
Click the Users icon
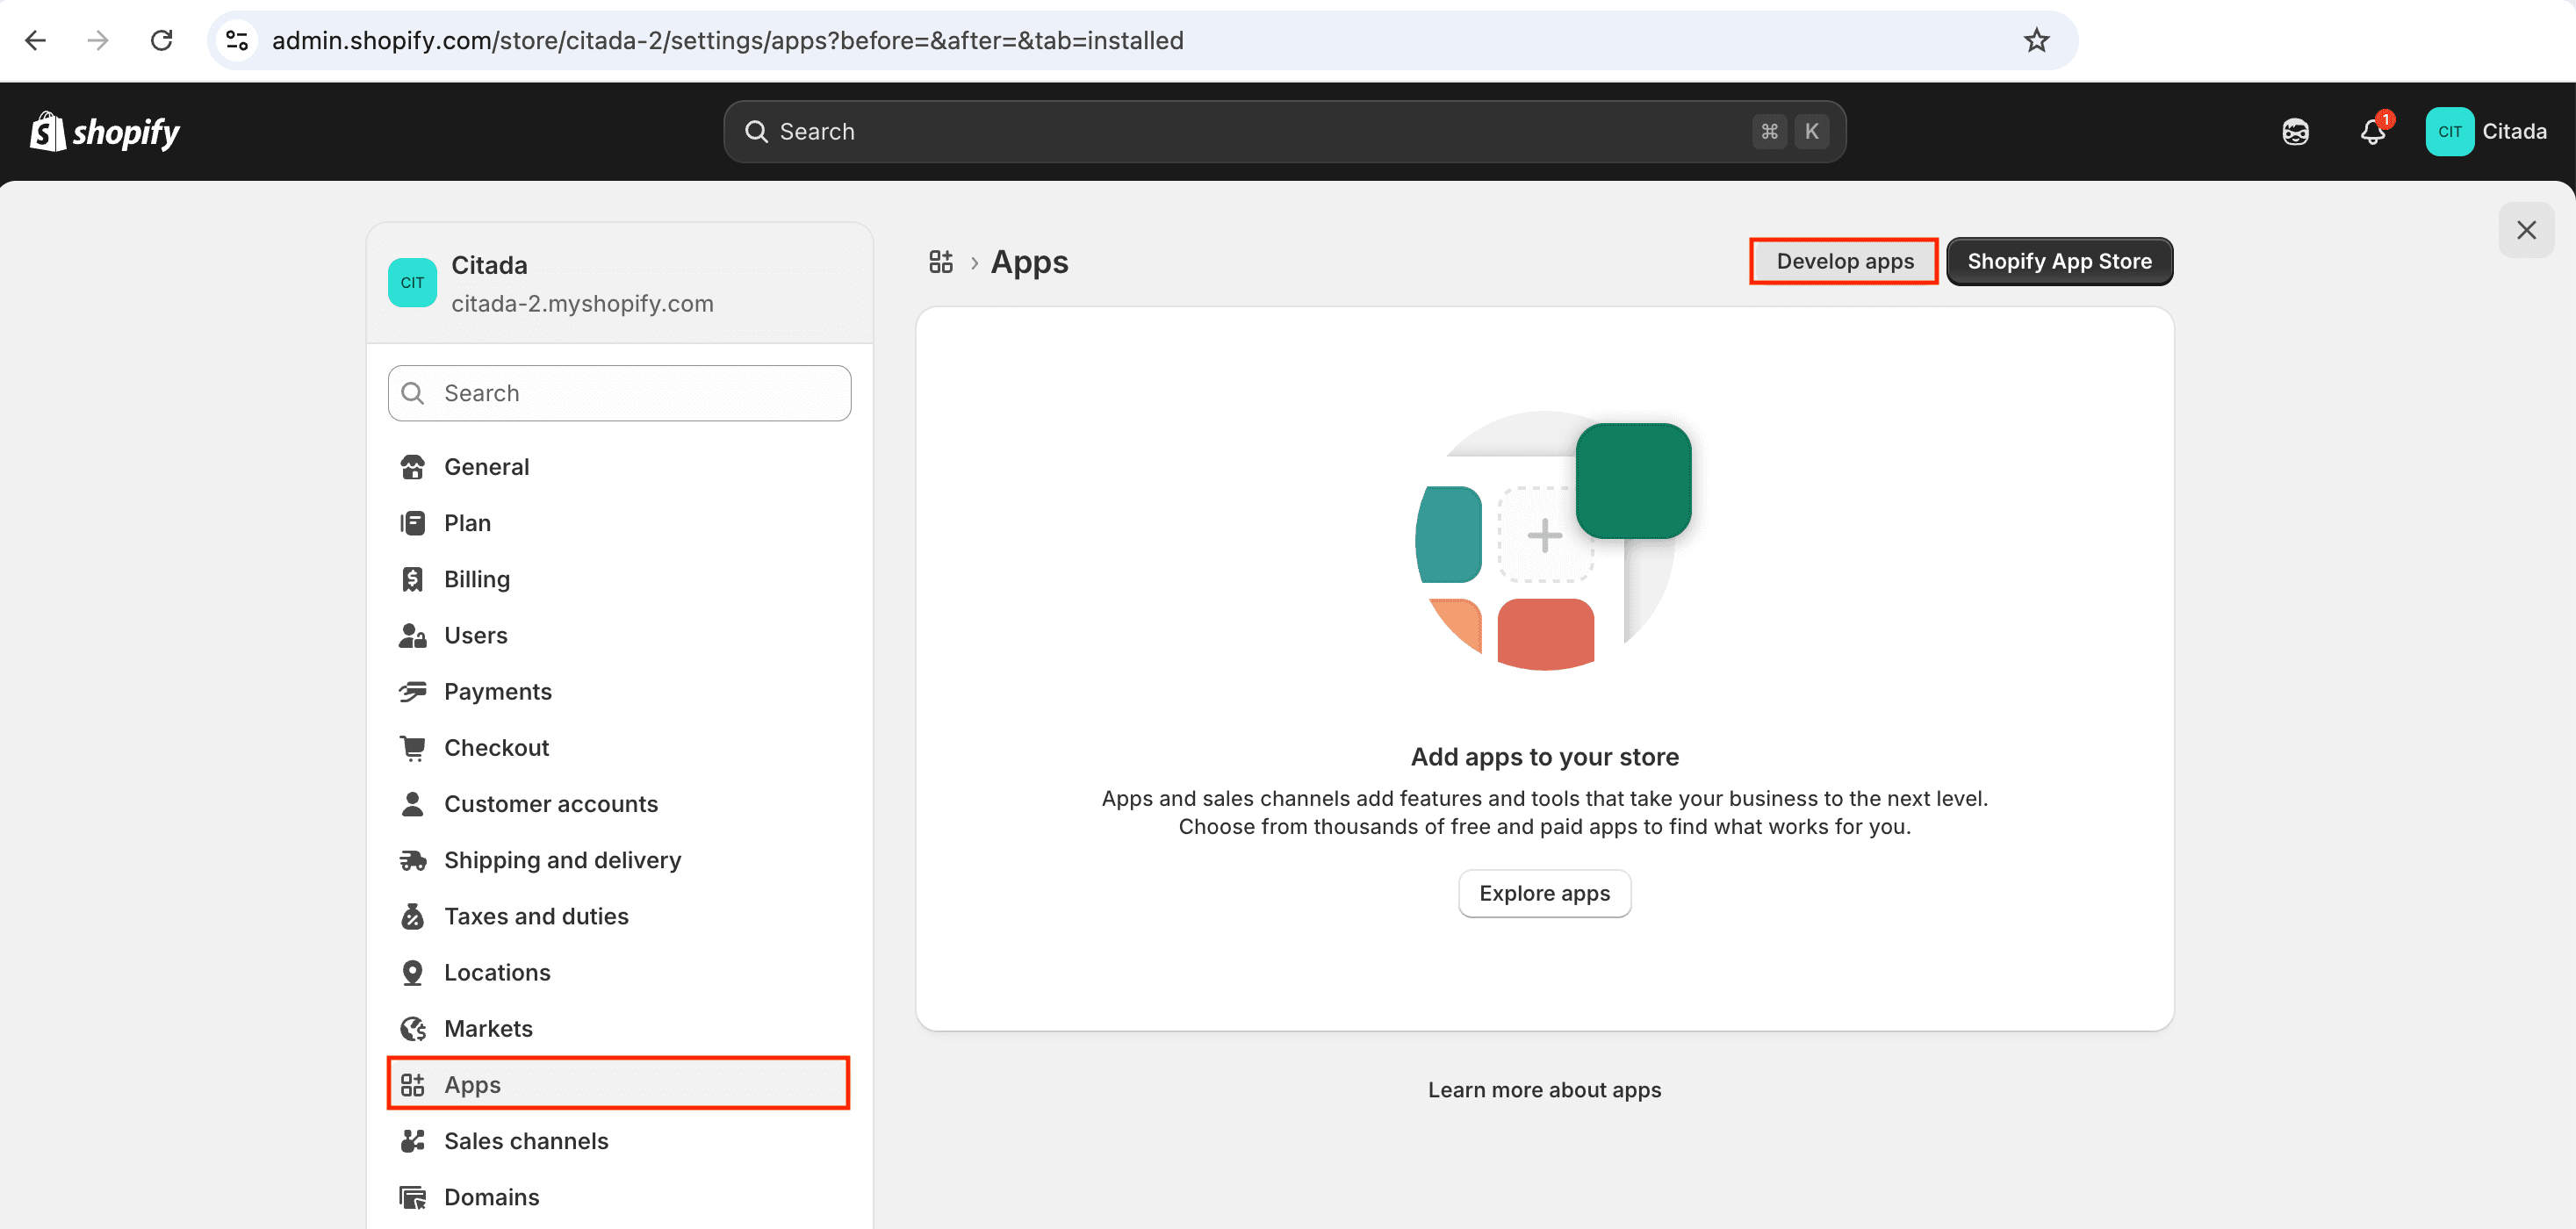click(x=412, y=635)
